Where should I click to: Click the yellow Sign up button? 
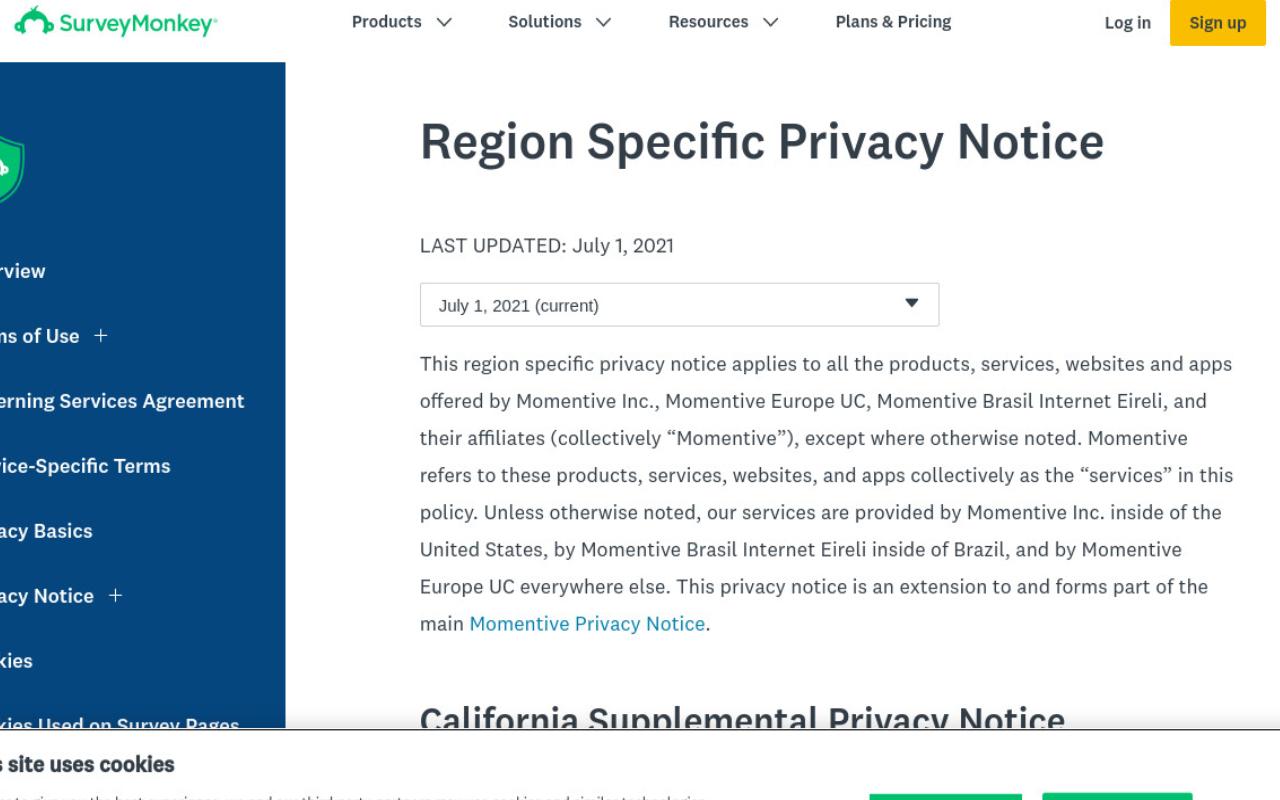click(x=1218, y=23)
